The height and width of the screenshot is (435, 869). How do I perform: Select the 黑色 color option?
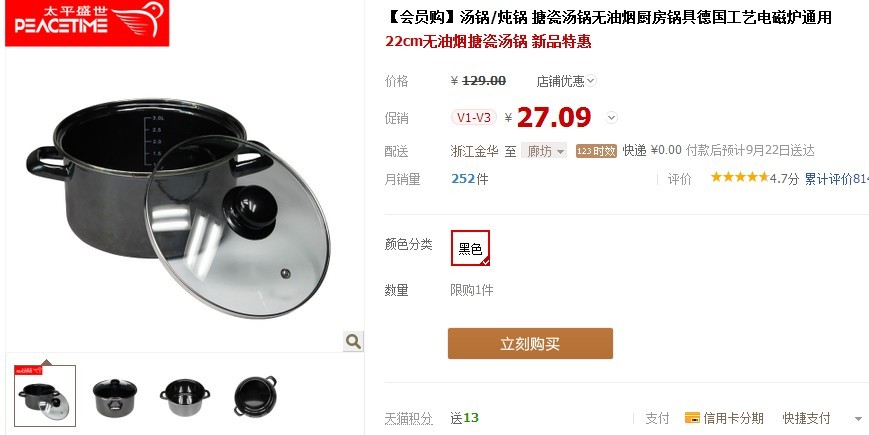pyautogui.click(x=471, y=248)
